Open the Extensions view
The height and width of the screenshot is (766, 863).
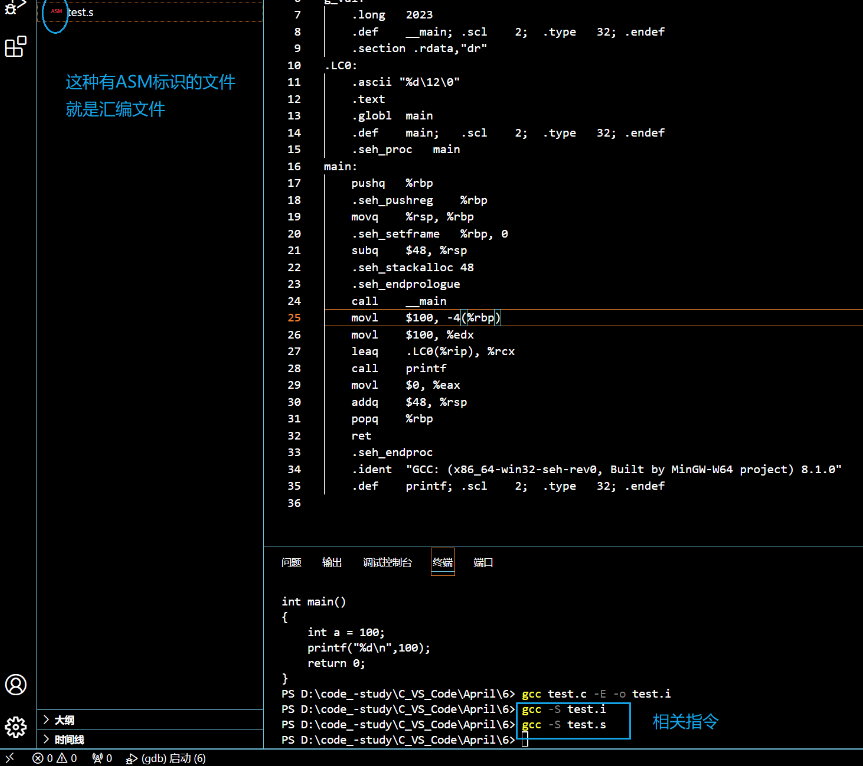coord(15,47)
